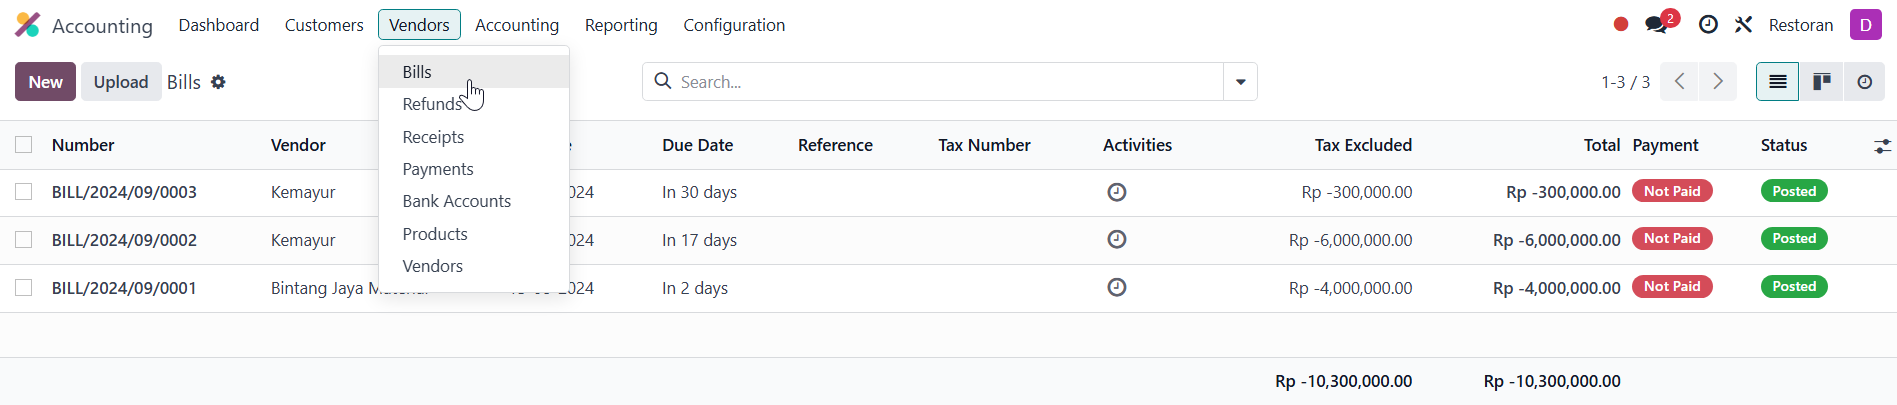Image resolution: width=1897 pixels, height=405 pixels.
Task: Expand the search options dropdown arrow
Action: point(1240,82)
